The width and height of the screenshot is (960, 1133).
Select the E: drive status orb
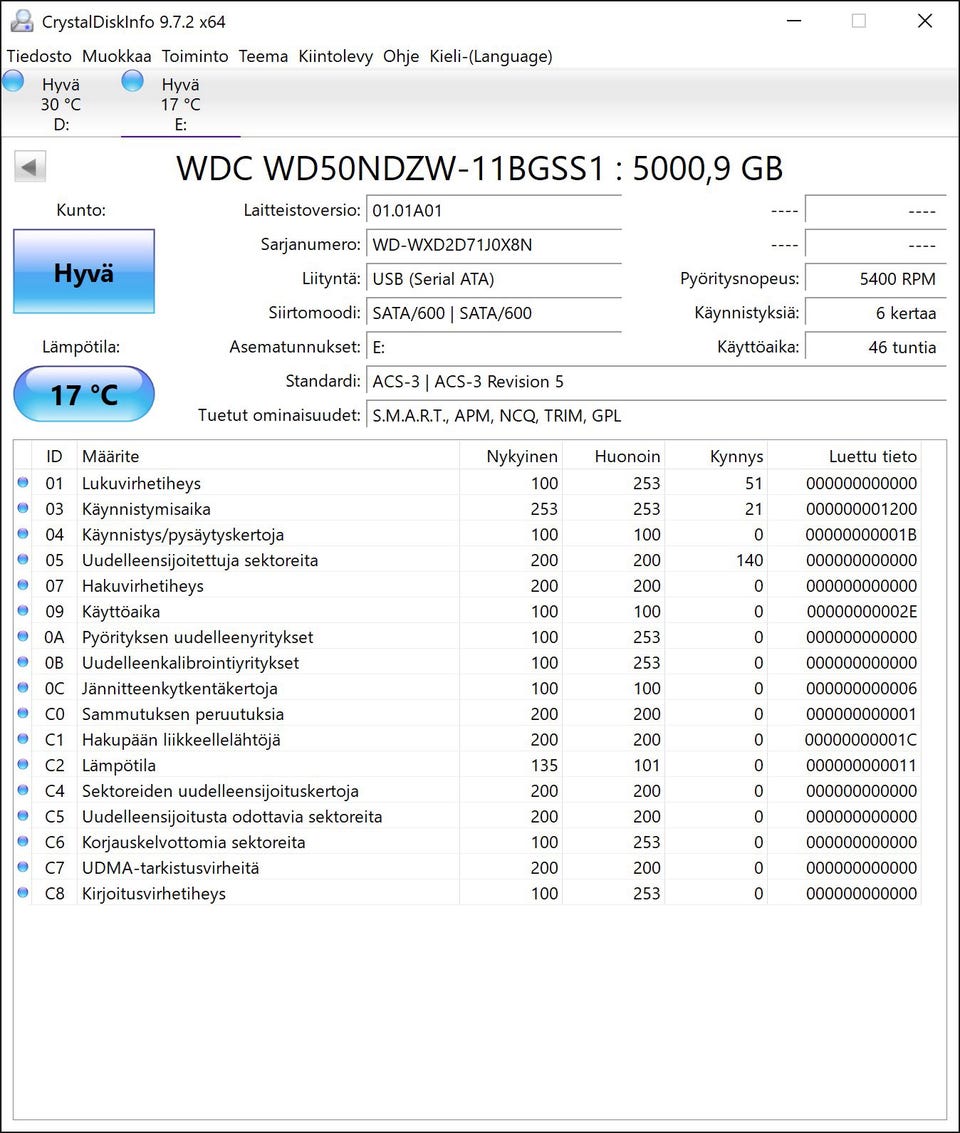point(132,81)
